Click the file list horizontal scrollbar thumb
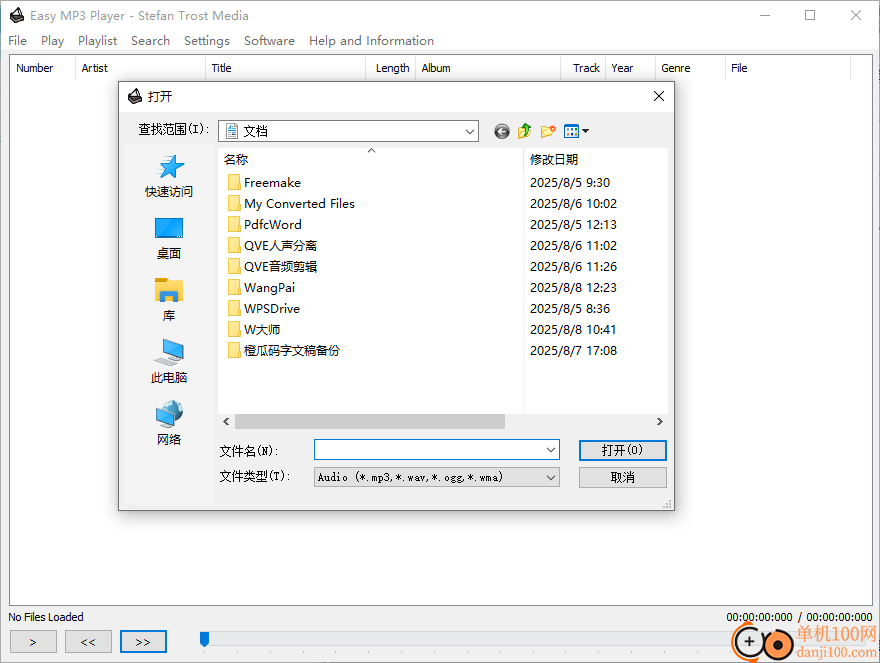Viewport: 880px width, 663px height. tap(370, 422)
